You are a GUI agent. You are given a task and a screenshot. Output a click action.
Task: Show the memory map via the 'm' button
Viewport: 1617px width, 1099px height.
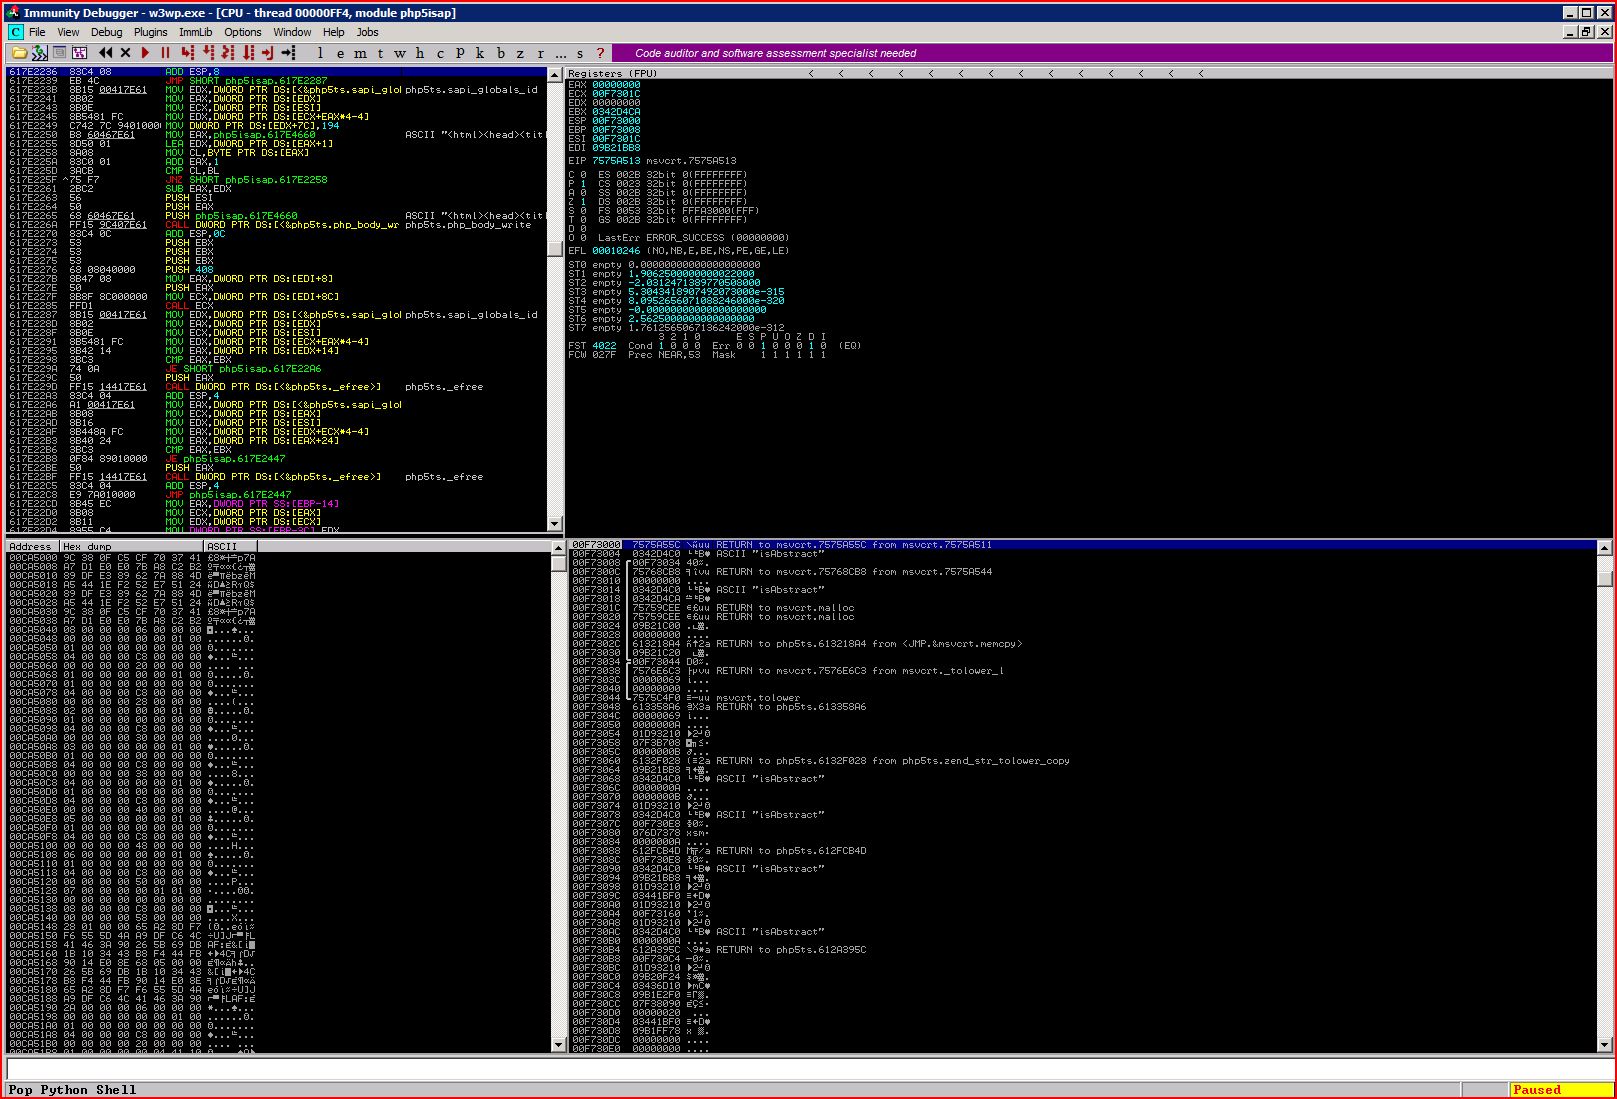click(x=360, y=53)
